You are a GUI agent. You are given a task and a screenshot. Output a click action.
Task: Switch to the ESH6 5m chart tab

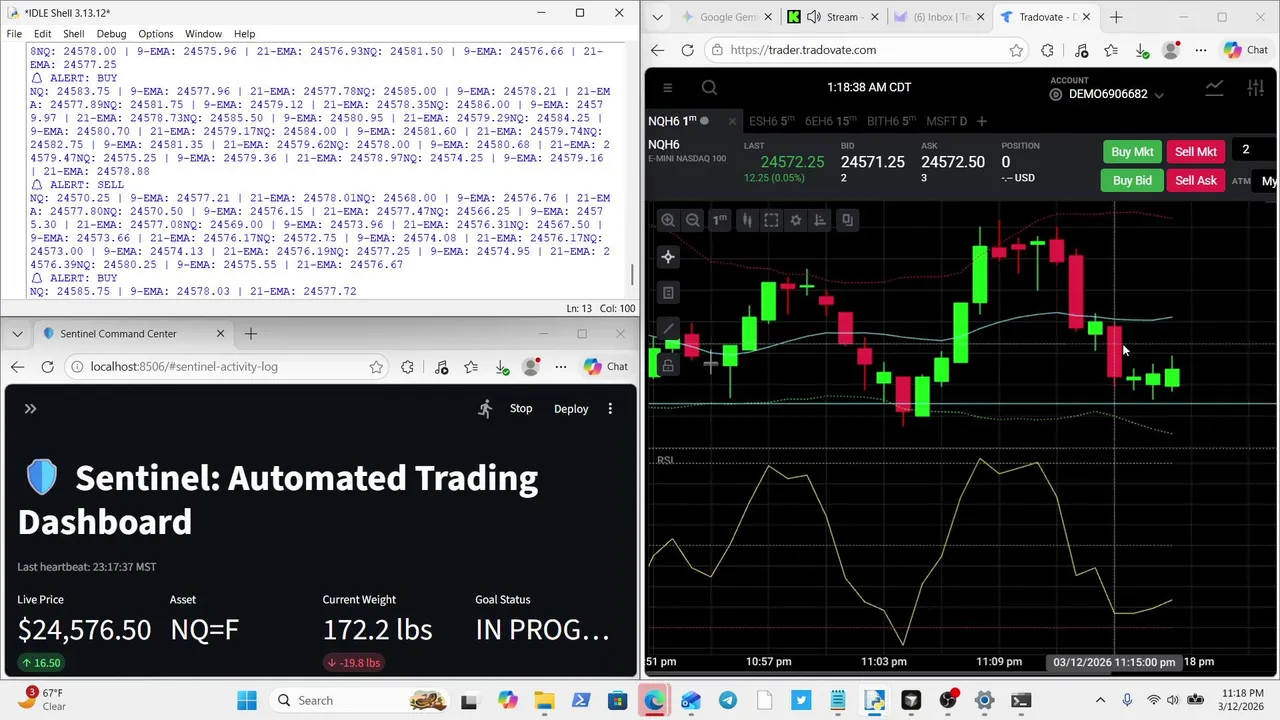point(771,121)
